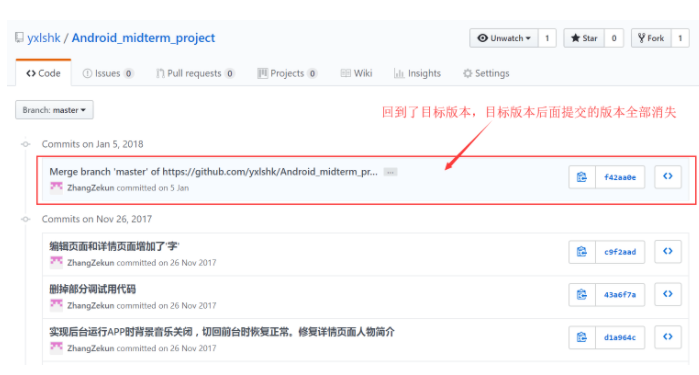Open the repository Settings tab
699x375 pixels.
[x=486, y=73]
